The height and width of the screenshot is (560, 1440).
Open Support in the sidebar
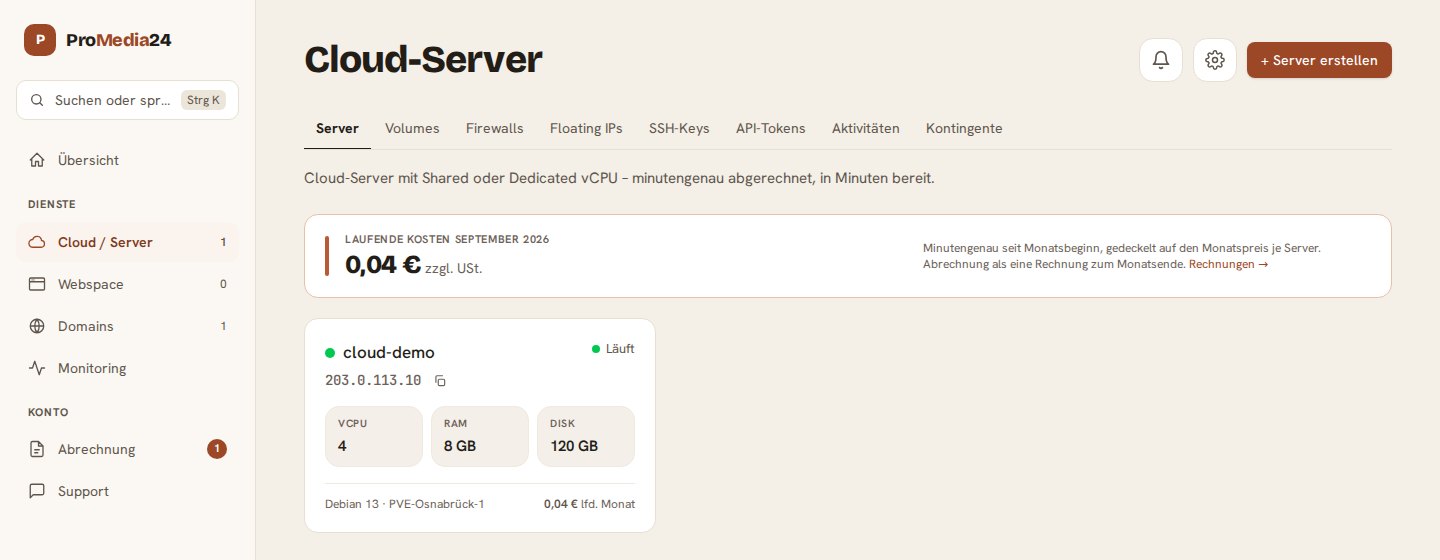tap(127, 491)
